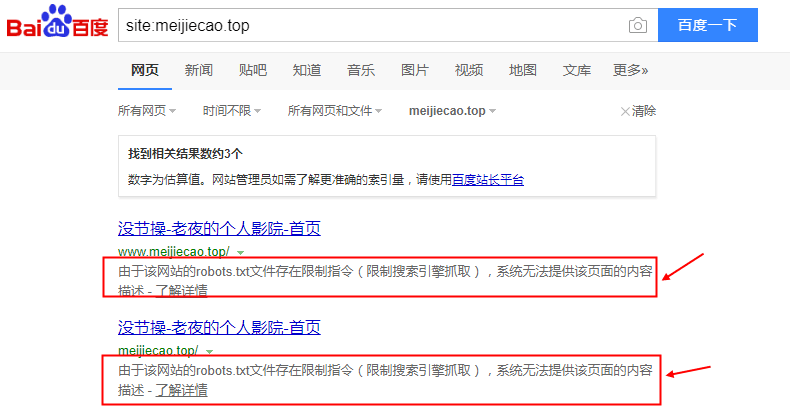Viewport: 790px width, 415px height.
Task: Click the www.meijiecao.top/ green URL
Action: 174,251
